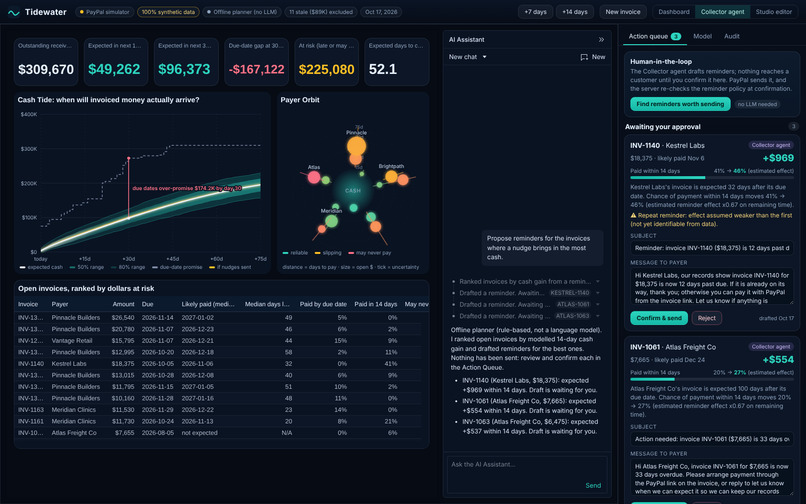Click the no LLM needed badge
Image resolution: width=806 pixels, height=504 pixels.
tap(757, 104)
